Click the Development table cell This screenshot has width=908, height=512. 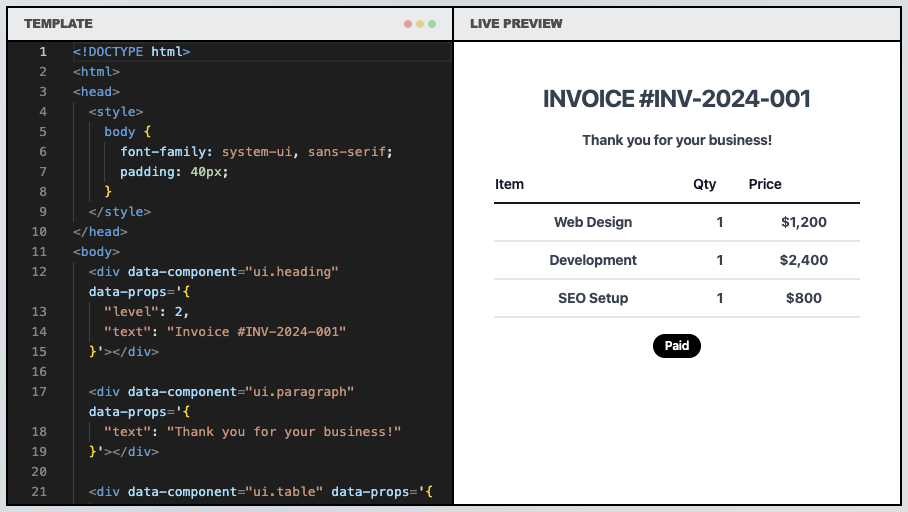[592, 260]
